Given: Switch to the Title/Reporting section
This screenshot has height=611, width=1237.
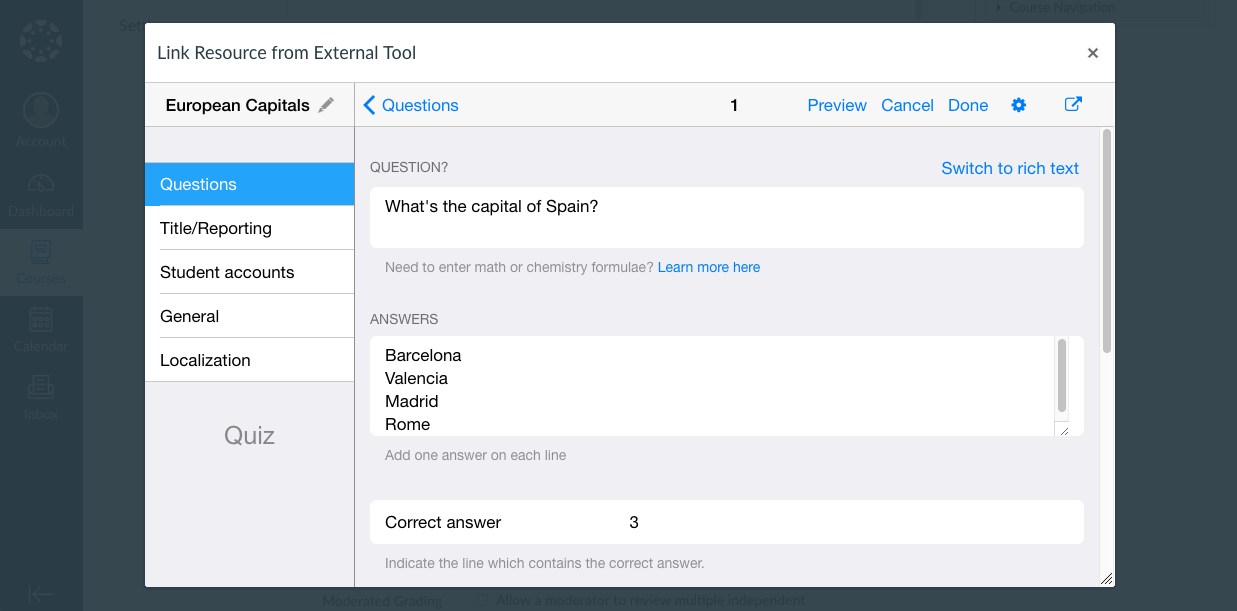Looking at the screenshot, I should point(249,228).
